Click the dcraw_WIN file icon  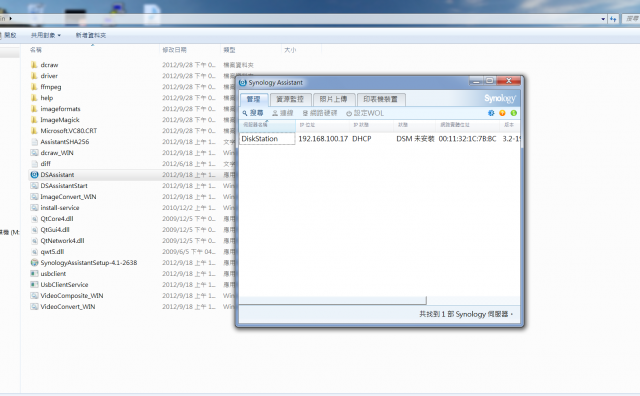[34, 153]
